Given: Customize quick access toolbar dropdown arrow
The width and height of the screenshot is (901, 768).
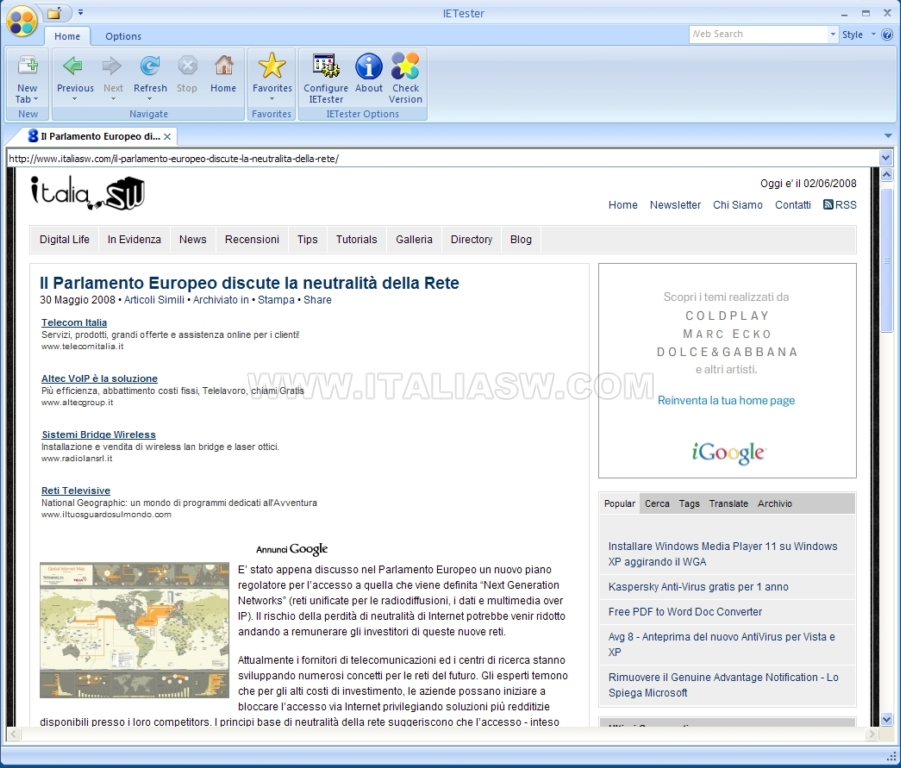Looking at the screenshot, I should [x=80, y=12].
